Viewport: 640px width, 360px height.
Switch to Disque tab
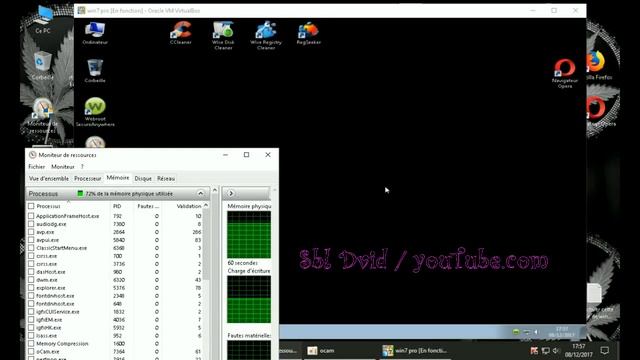pyautogui.click(x=143, y=179)
